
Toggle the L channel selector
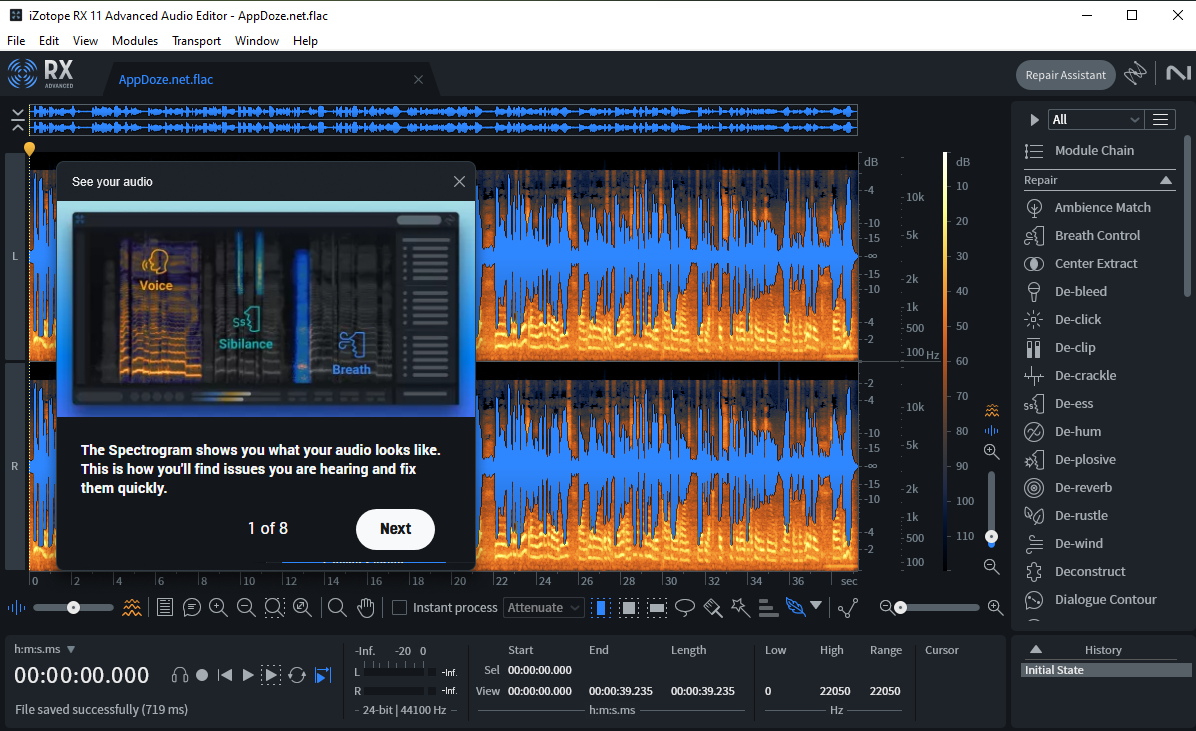pos(14,256)
